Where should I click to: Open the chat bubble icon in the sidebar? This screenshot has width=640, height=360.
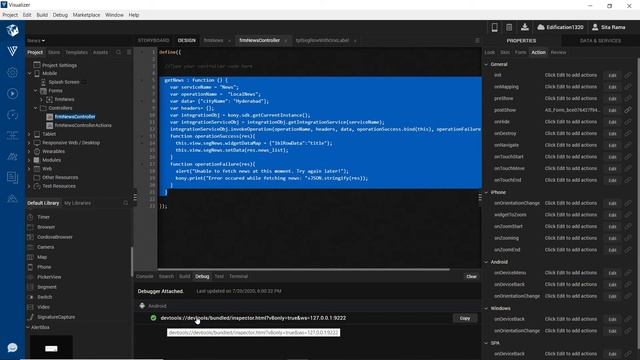12,347
